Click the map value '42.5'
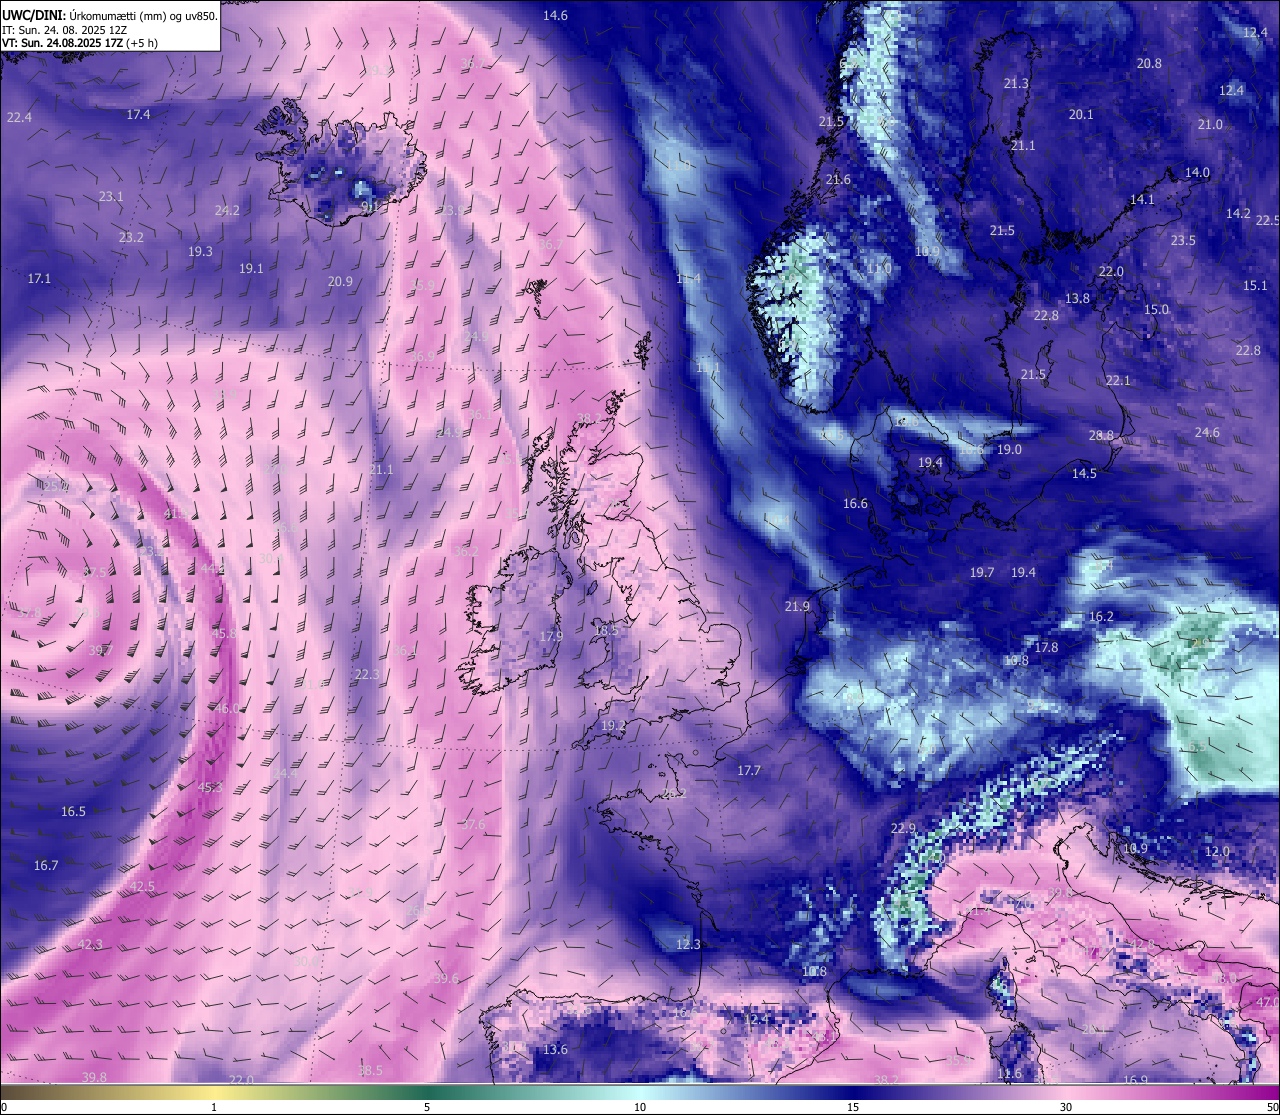This screenshot has height=1115, width=1280. click(142, 887)
